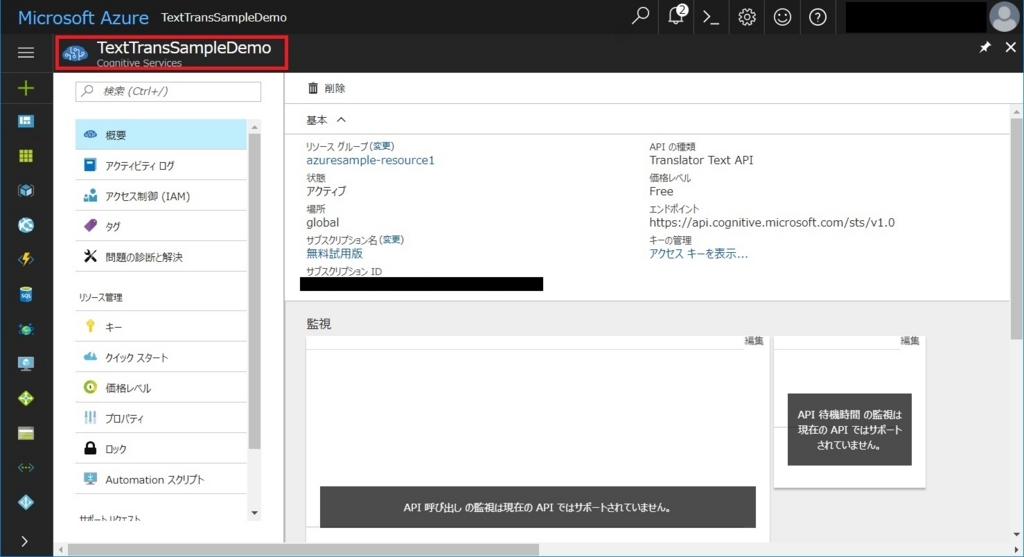The height and width of the screenshot is (557, 1024).
Task: Click the Microsoft Azure logo text
Action: [83, 17]
